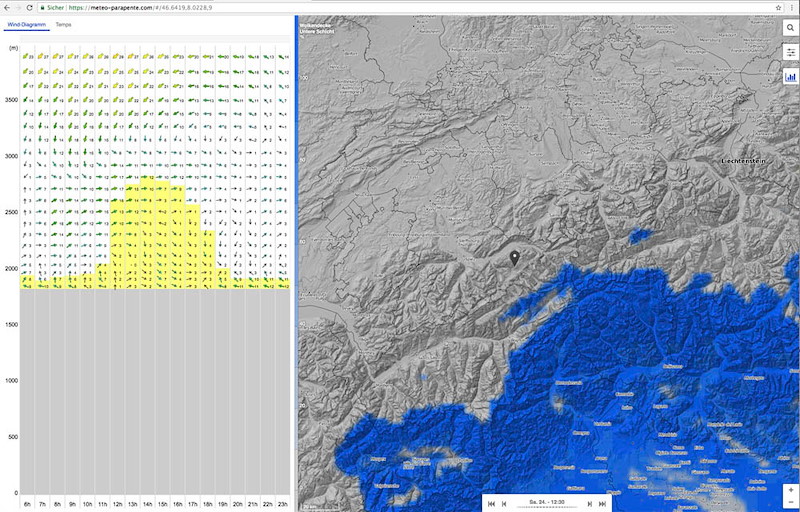Select the 9h column label
This screenshot has height=512, width=800.
click(x=72, y=504)
